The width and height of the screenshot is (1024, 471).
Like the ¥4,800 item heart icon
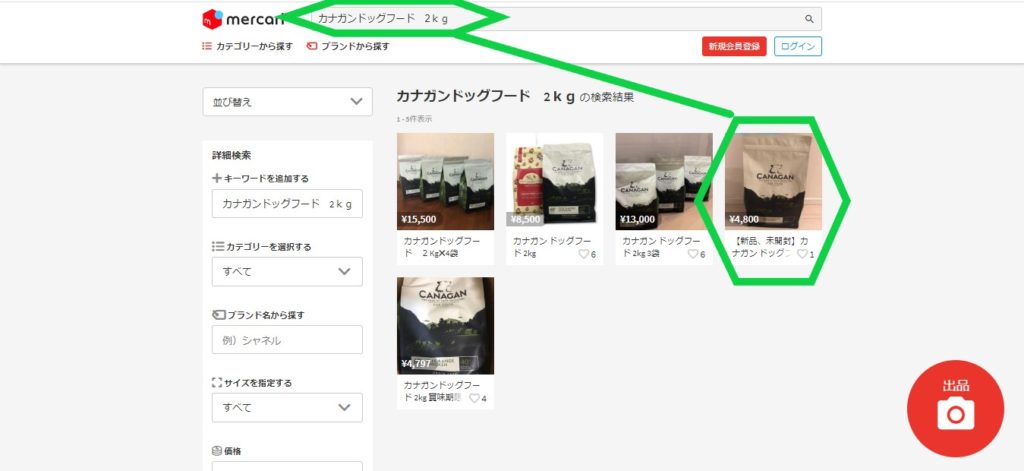803,254
